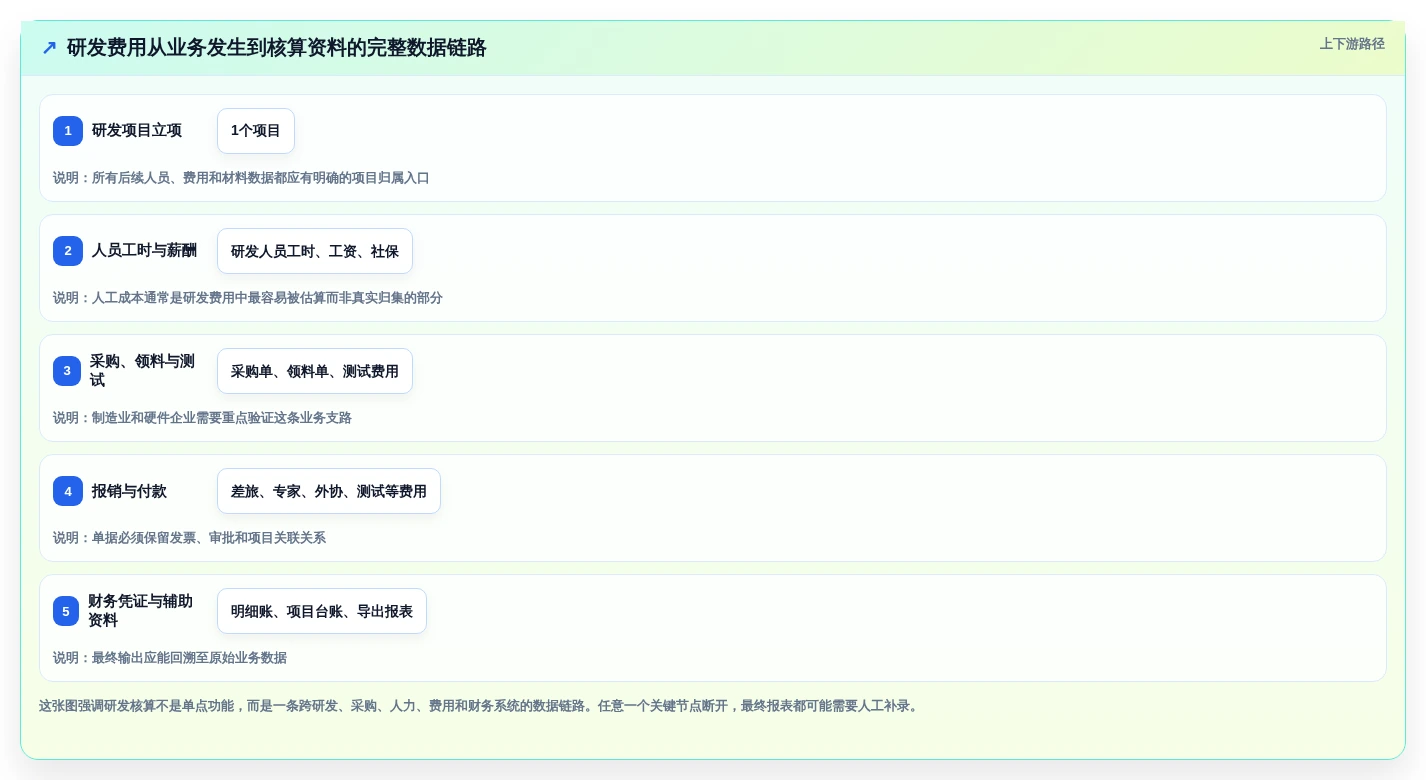The width and height of the screenshot is (1426, 780).
Task: Select step number 3 badge
Action: pyautogui.click(x=67, y=371)
